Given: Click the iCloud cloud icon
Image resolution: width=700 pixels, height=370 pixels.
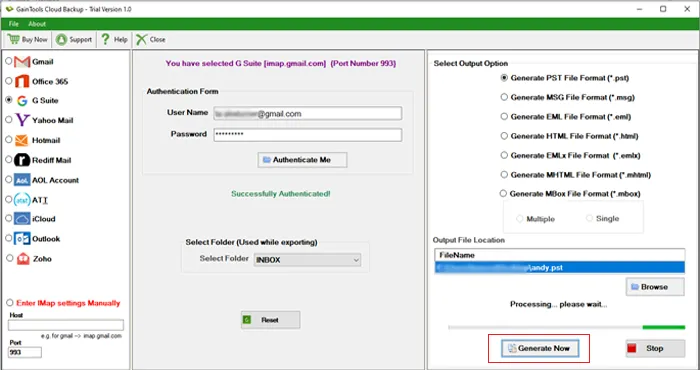Looking at the screenshot, I should (22, 219).
